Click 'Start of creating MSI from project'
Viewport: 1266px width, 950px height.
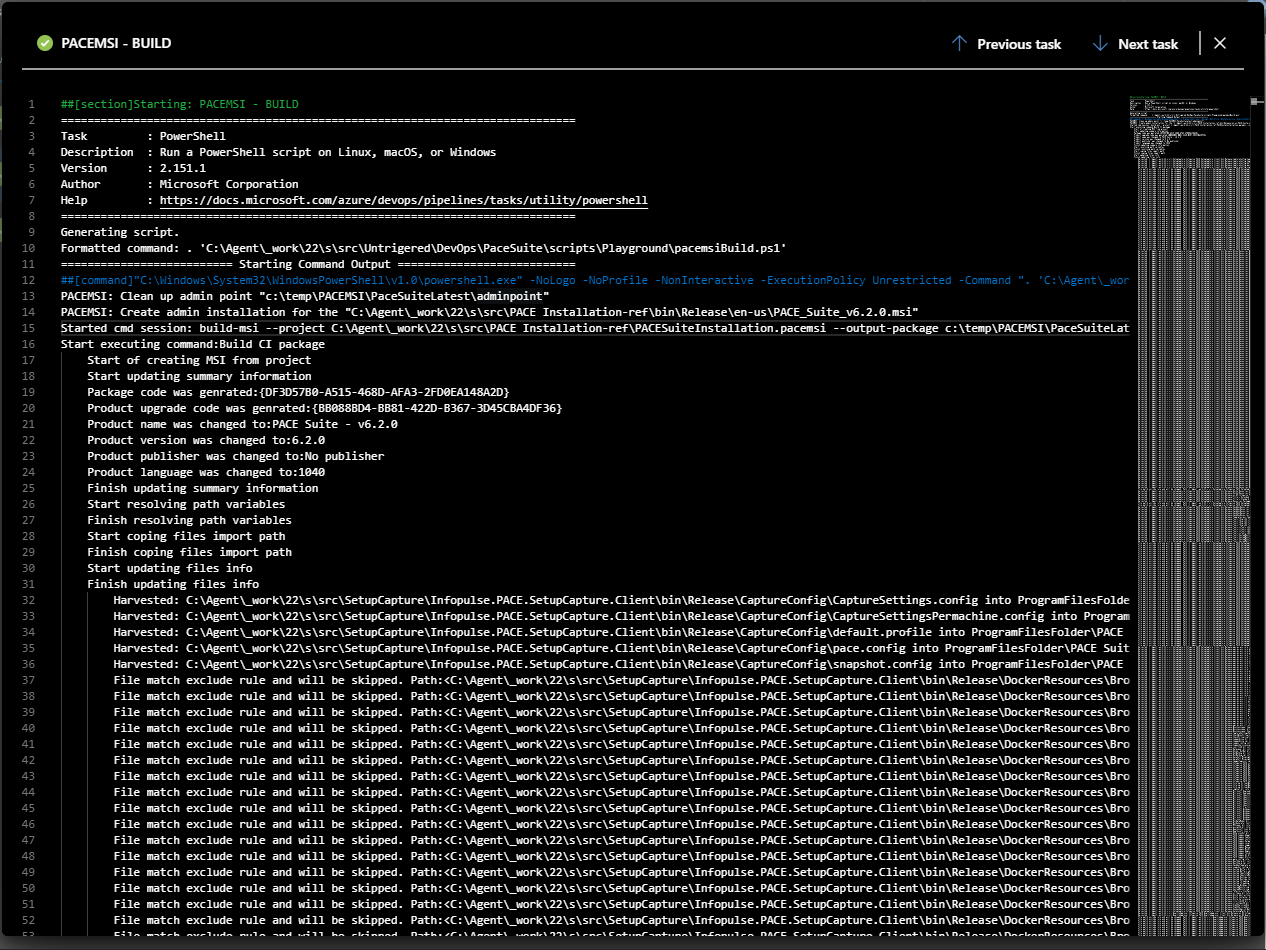coord(199,360)
